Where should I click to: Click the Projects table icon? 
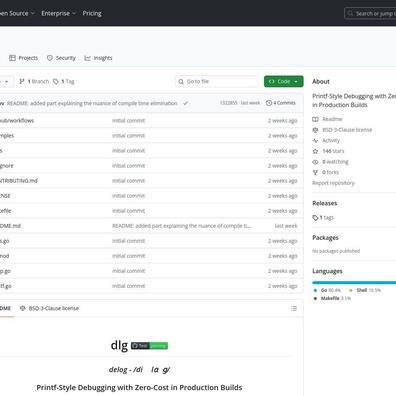click(x=12, y=58)
